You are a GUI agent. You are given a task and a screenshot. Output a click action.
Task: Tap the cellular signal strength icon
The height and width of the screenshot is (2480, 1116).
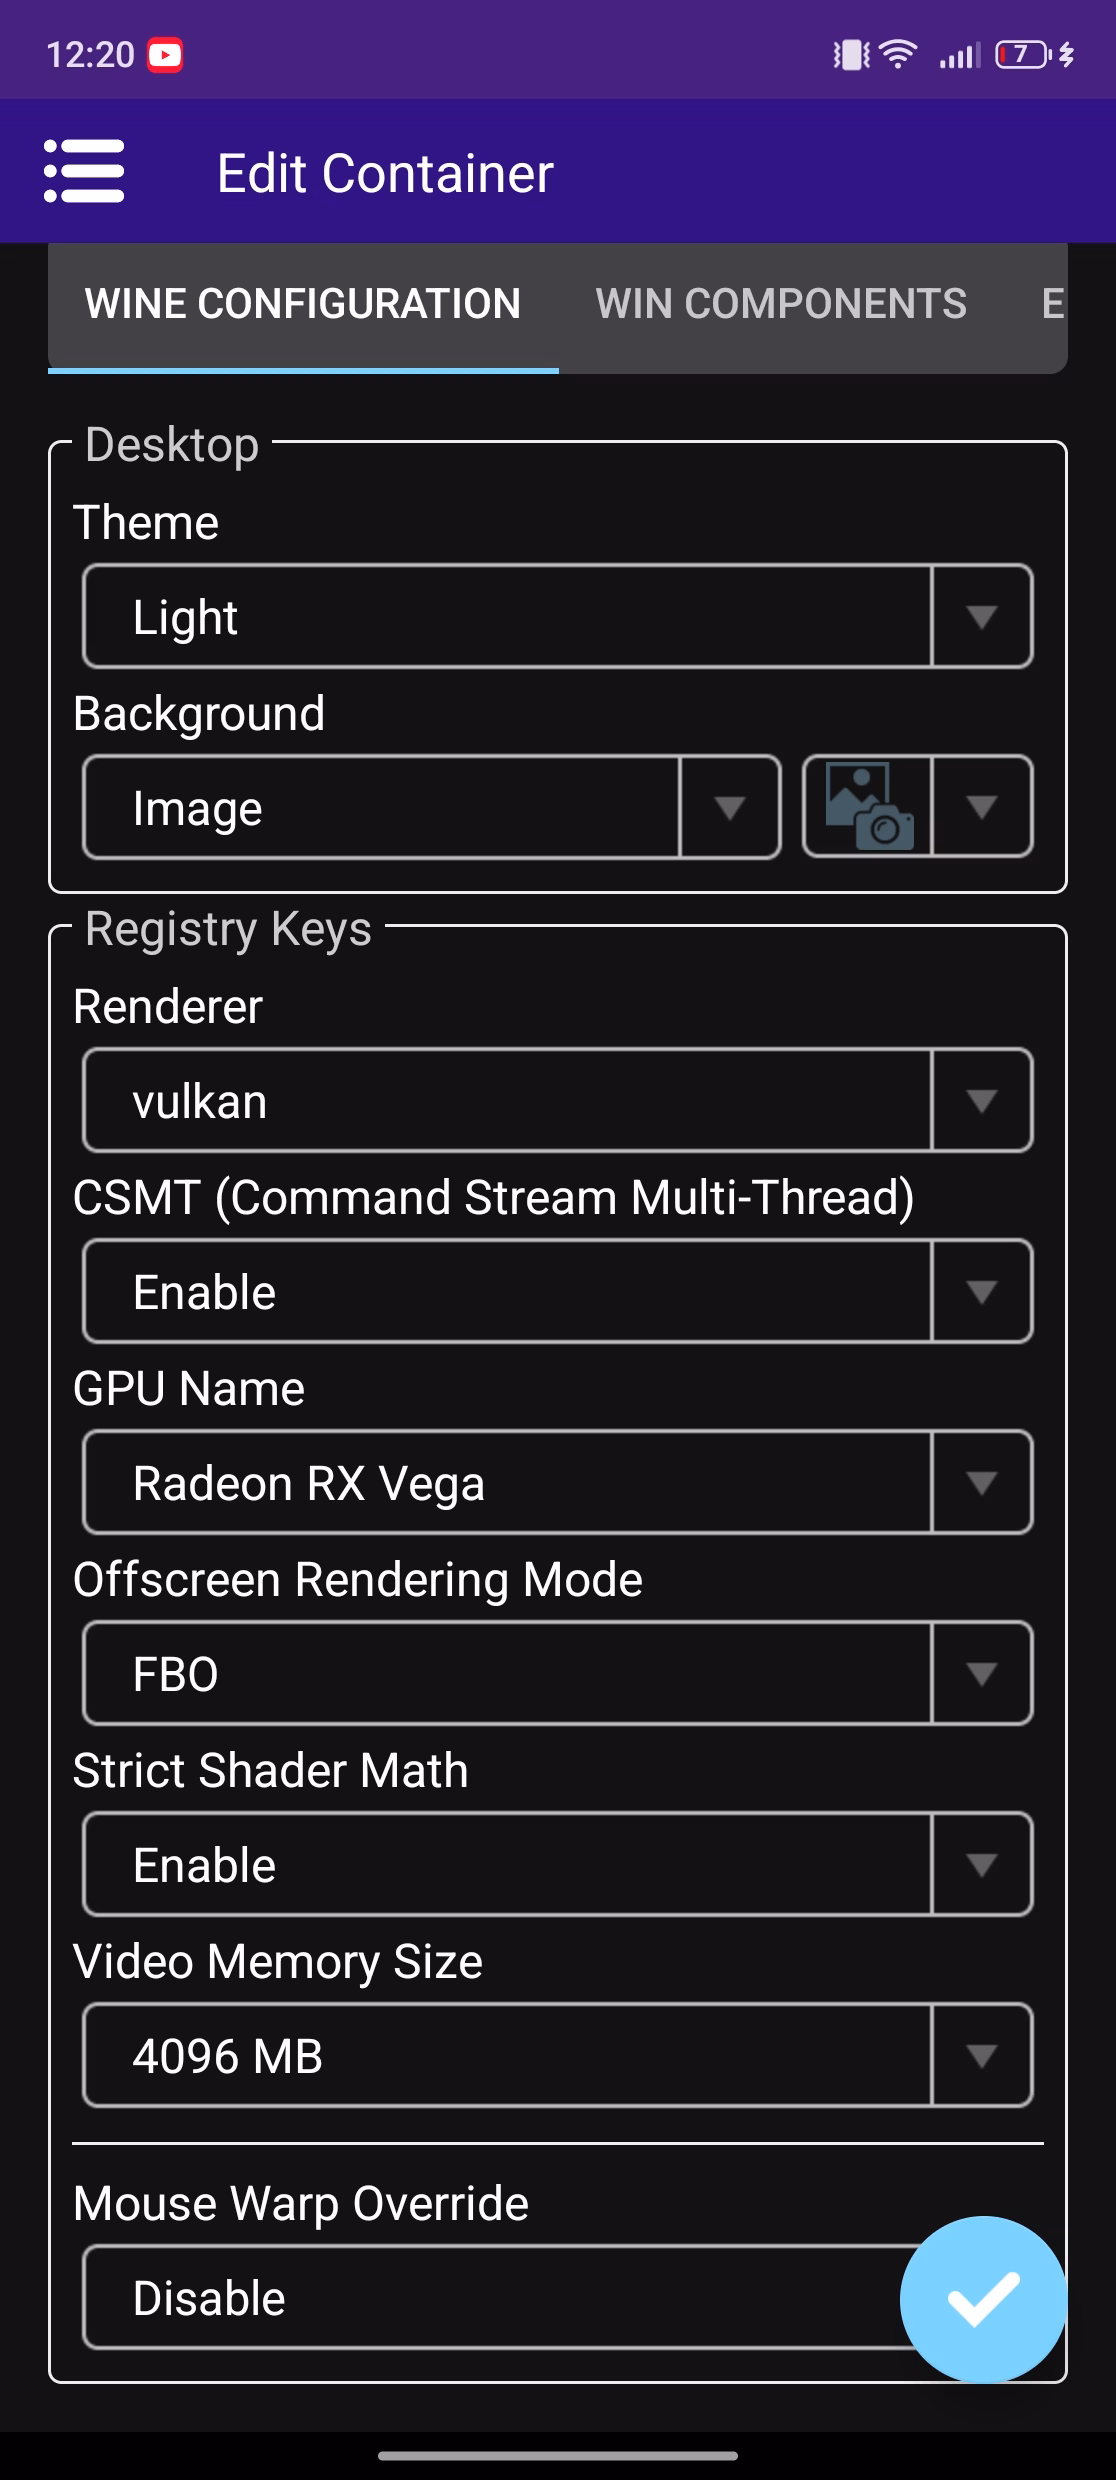(x=959, y=55)
